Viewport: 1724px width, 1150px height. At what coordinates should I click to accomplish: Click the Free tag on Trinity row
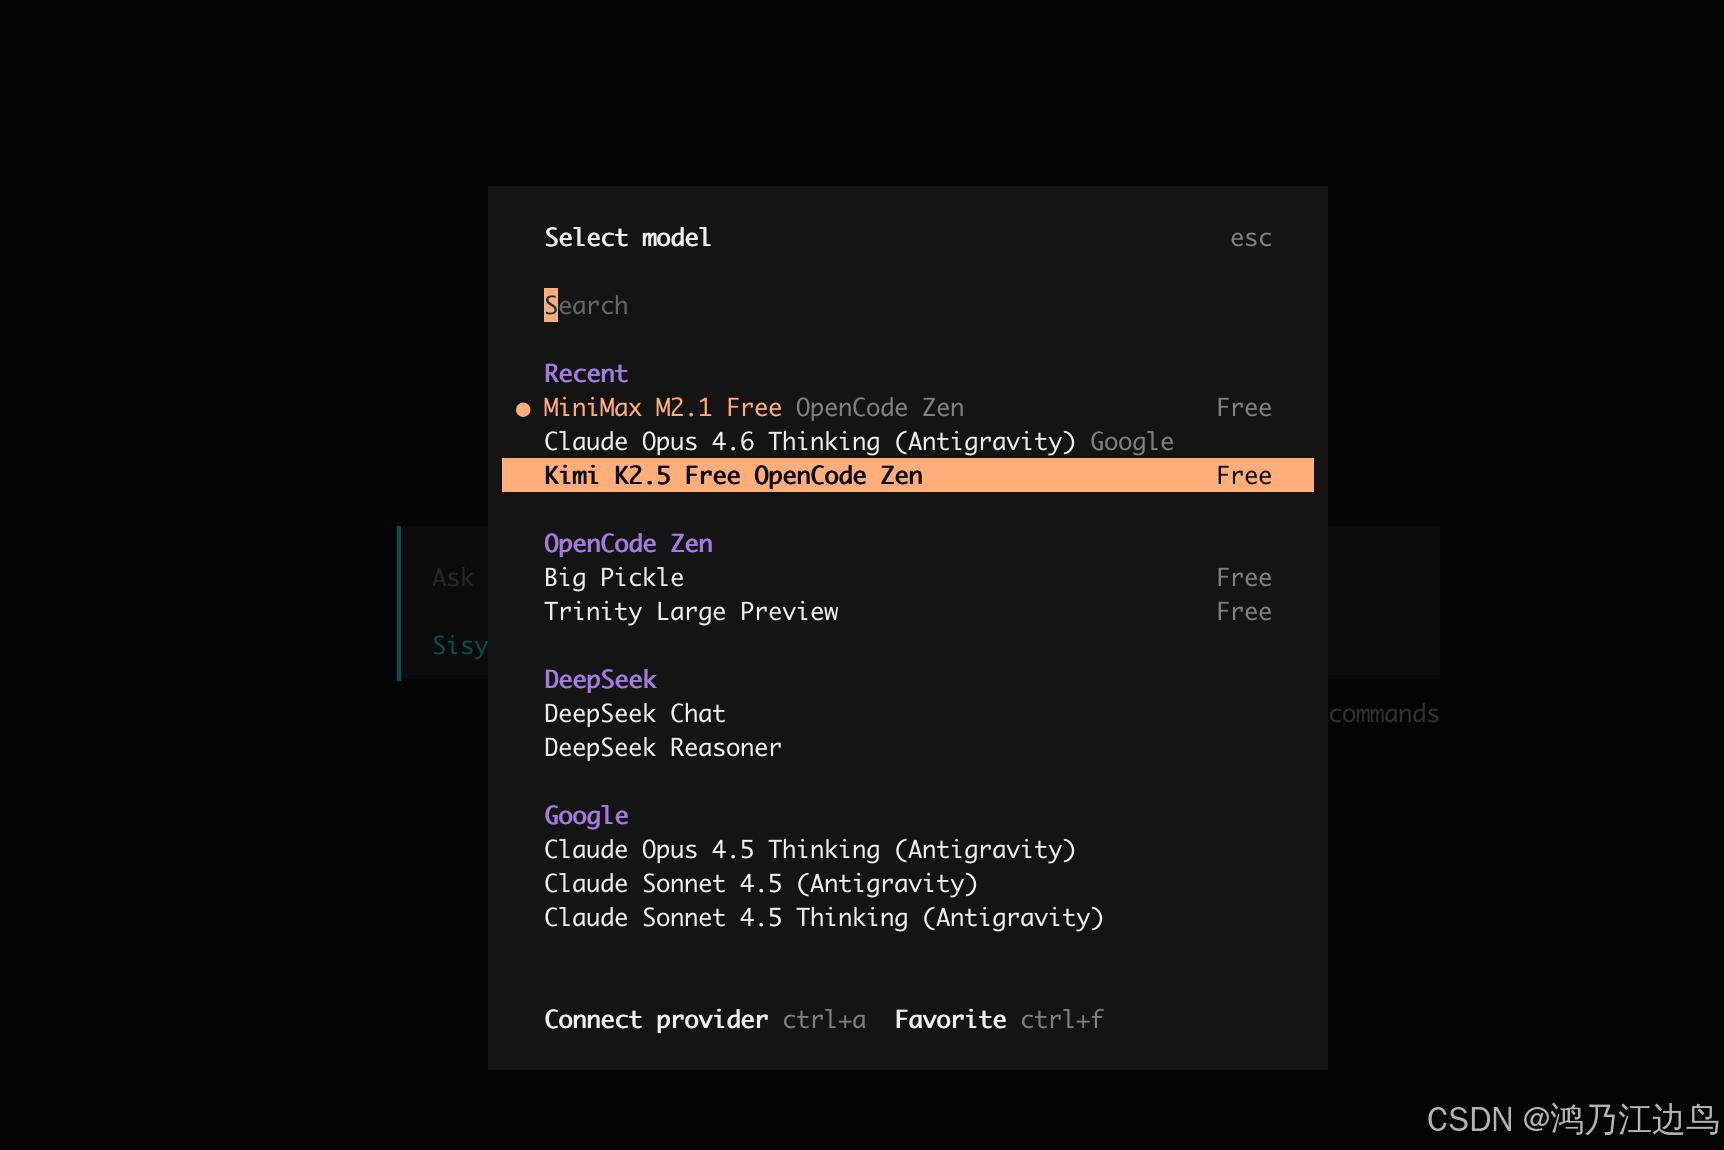coord(1244,612)
